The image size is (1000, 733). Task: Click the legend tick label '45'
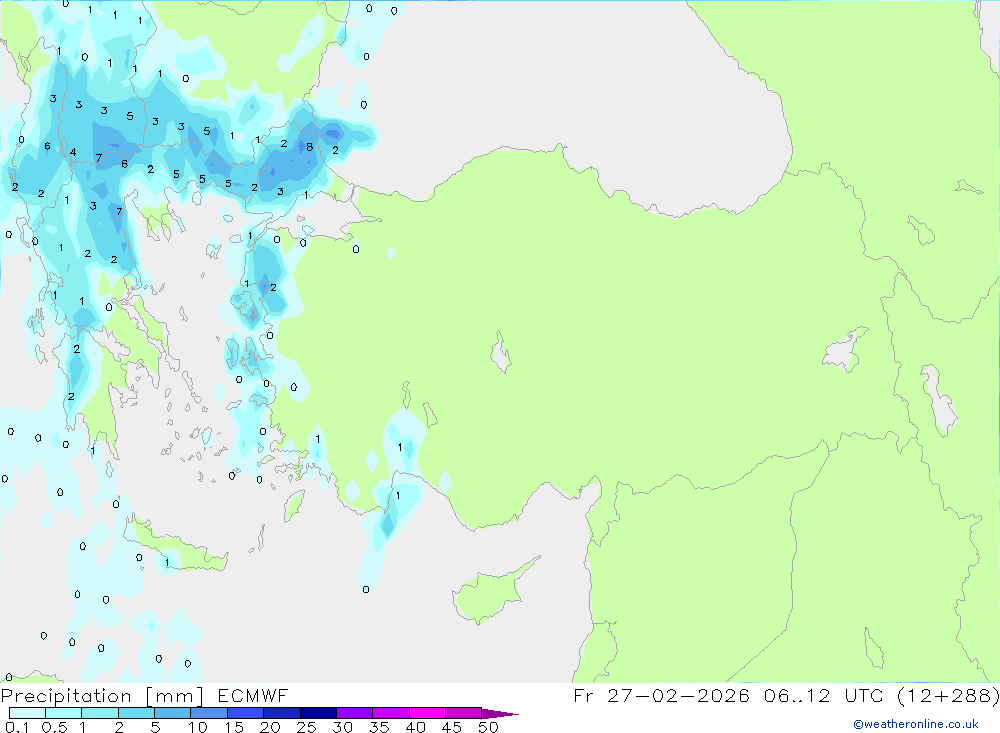[452, 727]
